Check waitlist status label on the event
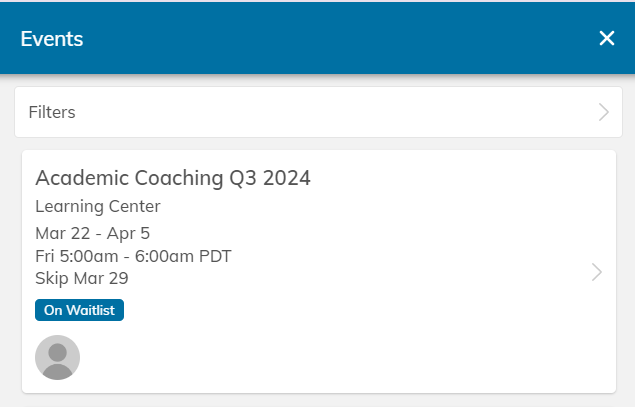635x407 pixels. [79, 310]
